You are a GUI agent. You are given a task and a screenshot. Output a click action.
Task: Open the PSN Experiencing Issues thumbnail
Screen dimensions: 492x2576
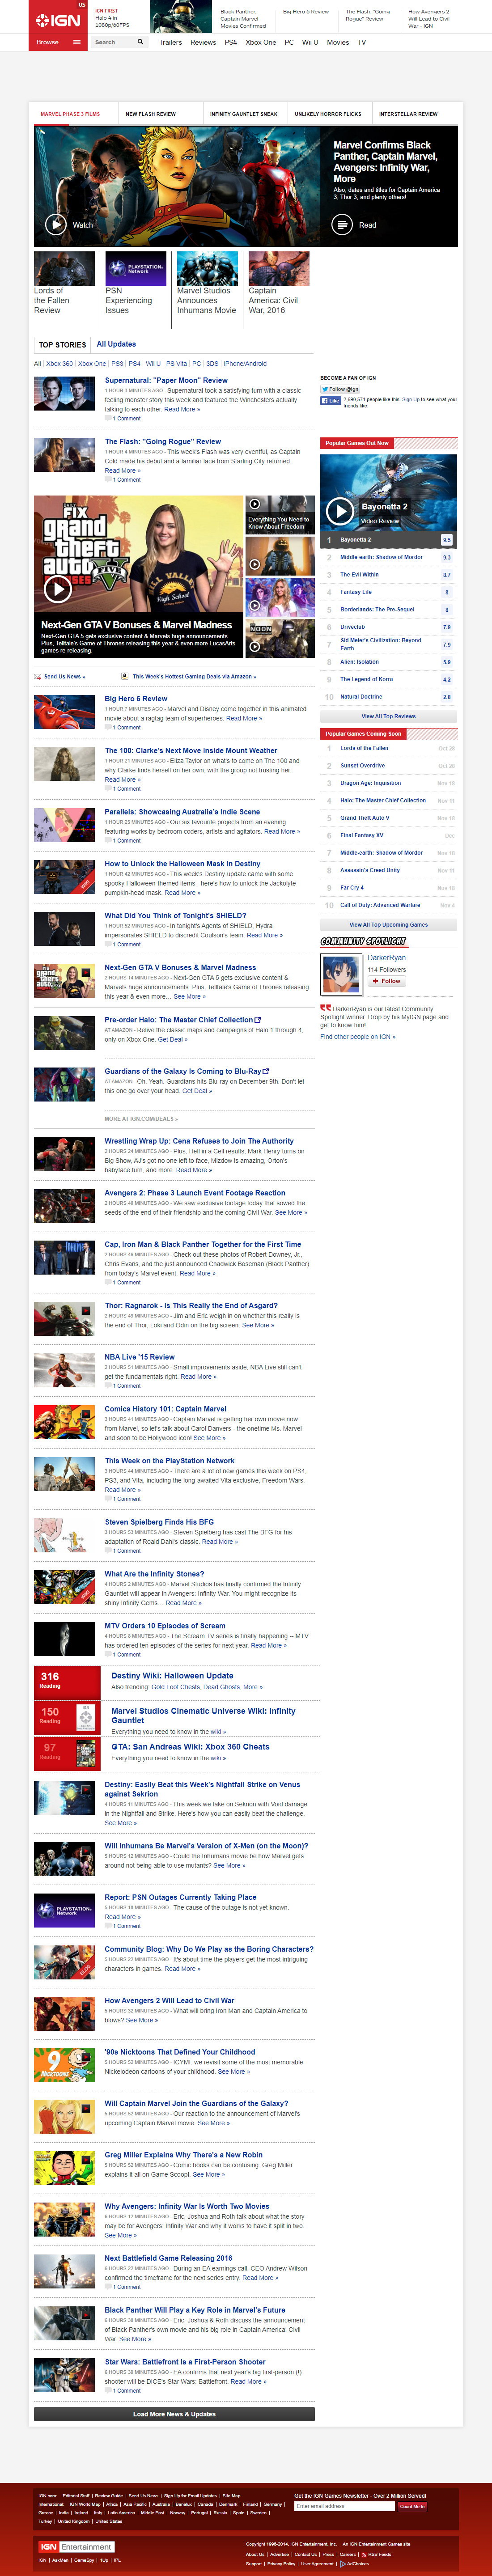tap(136, 268)
